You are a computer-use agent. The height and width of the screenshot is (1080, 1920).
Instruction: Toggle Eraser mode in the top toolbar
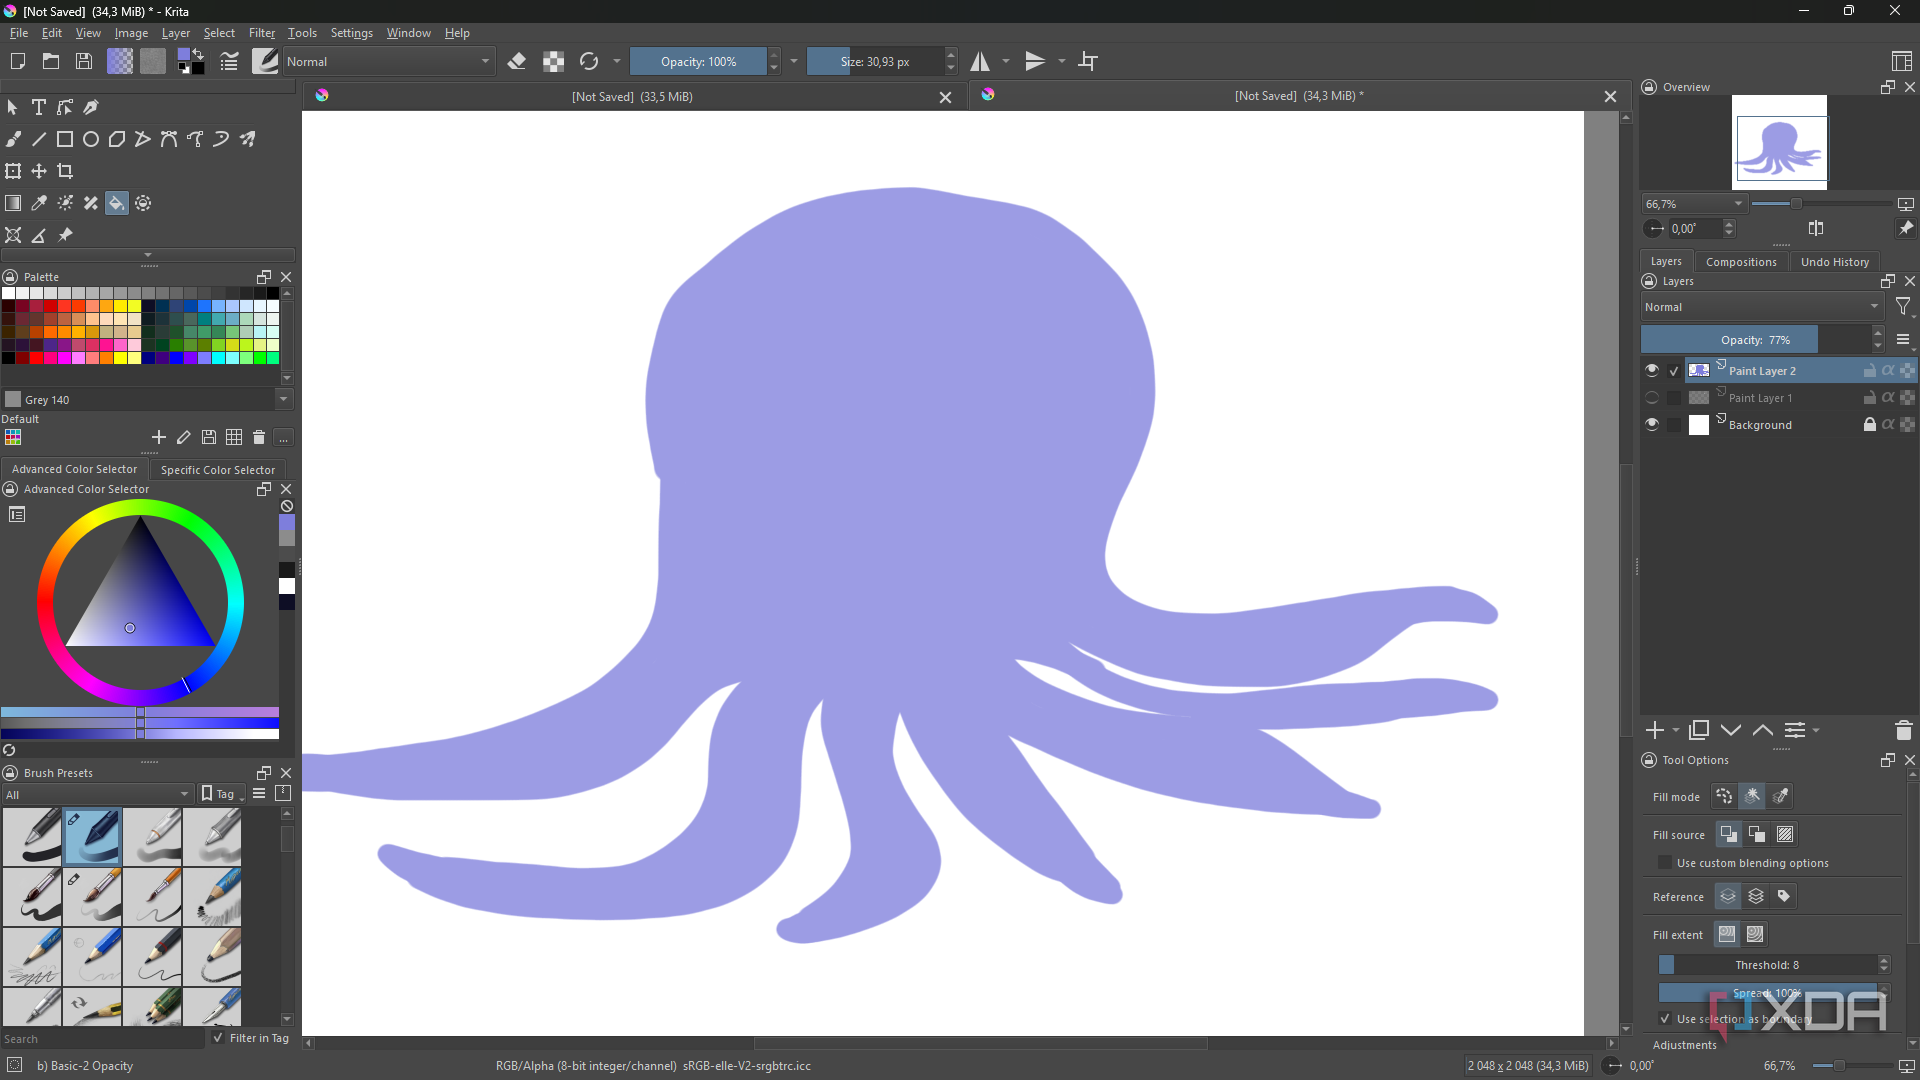[x=517, y=61]
